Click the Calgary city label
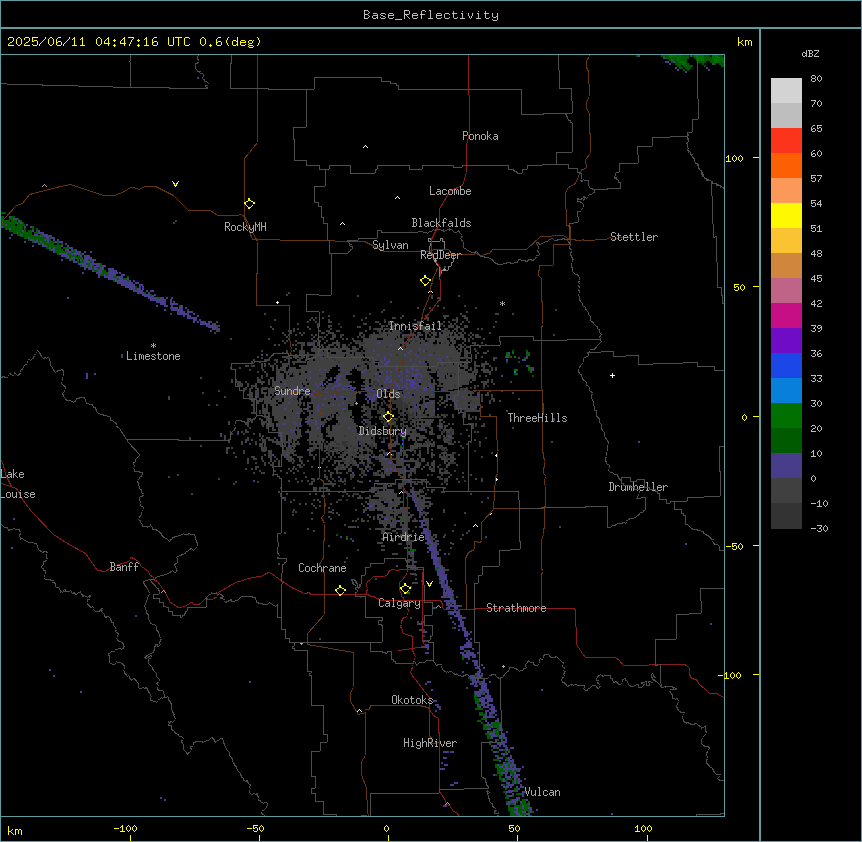The height and width of the screenshot is (842, 862). click(400, 603)
